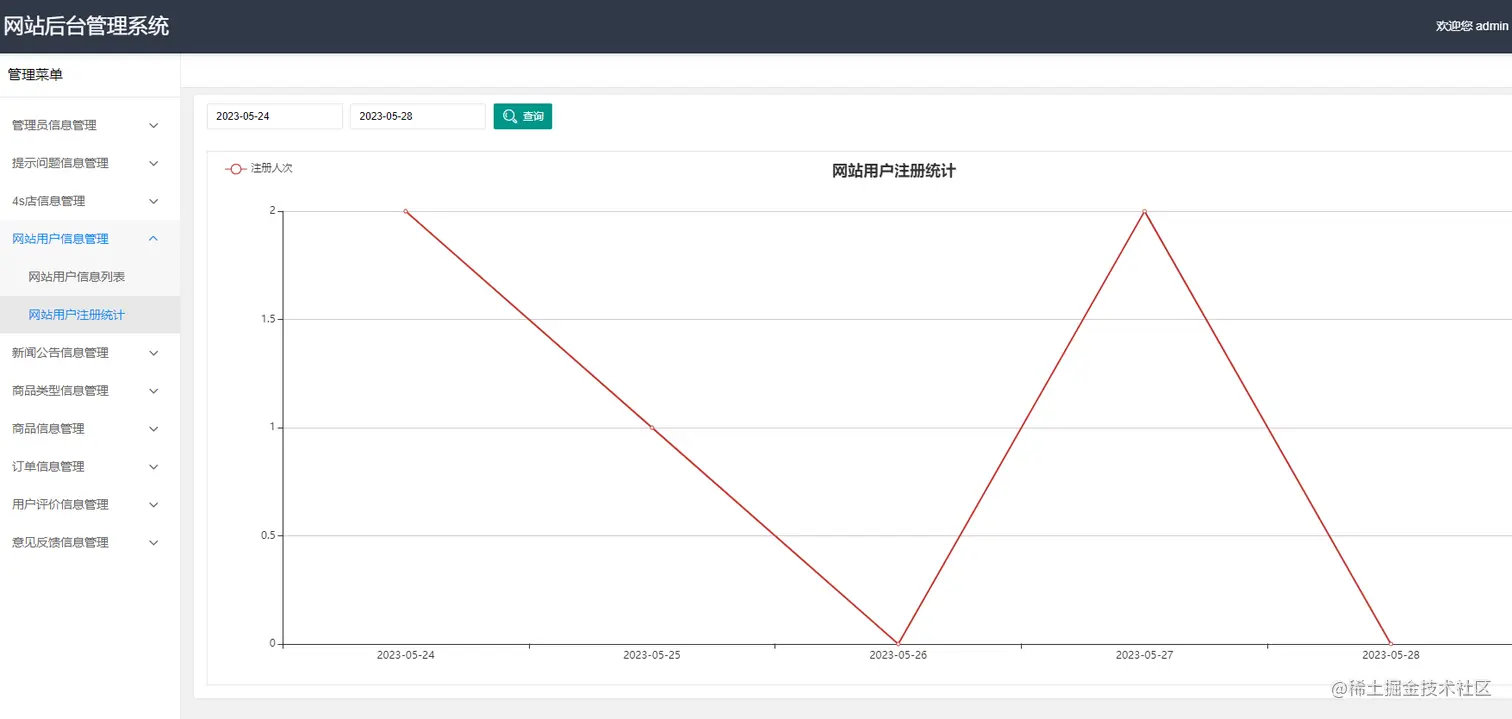Expand the 4s店信息管理 chevron
Viewport: 1512px width, 719px height.
pyautogui.click(x=154, y=201)
